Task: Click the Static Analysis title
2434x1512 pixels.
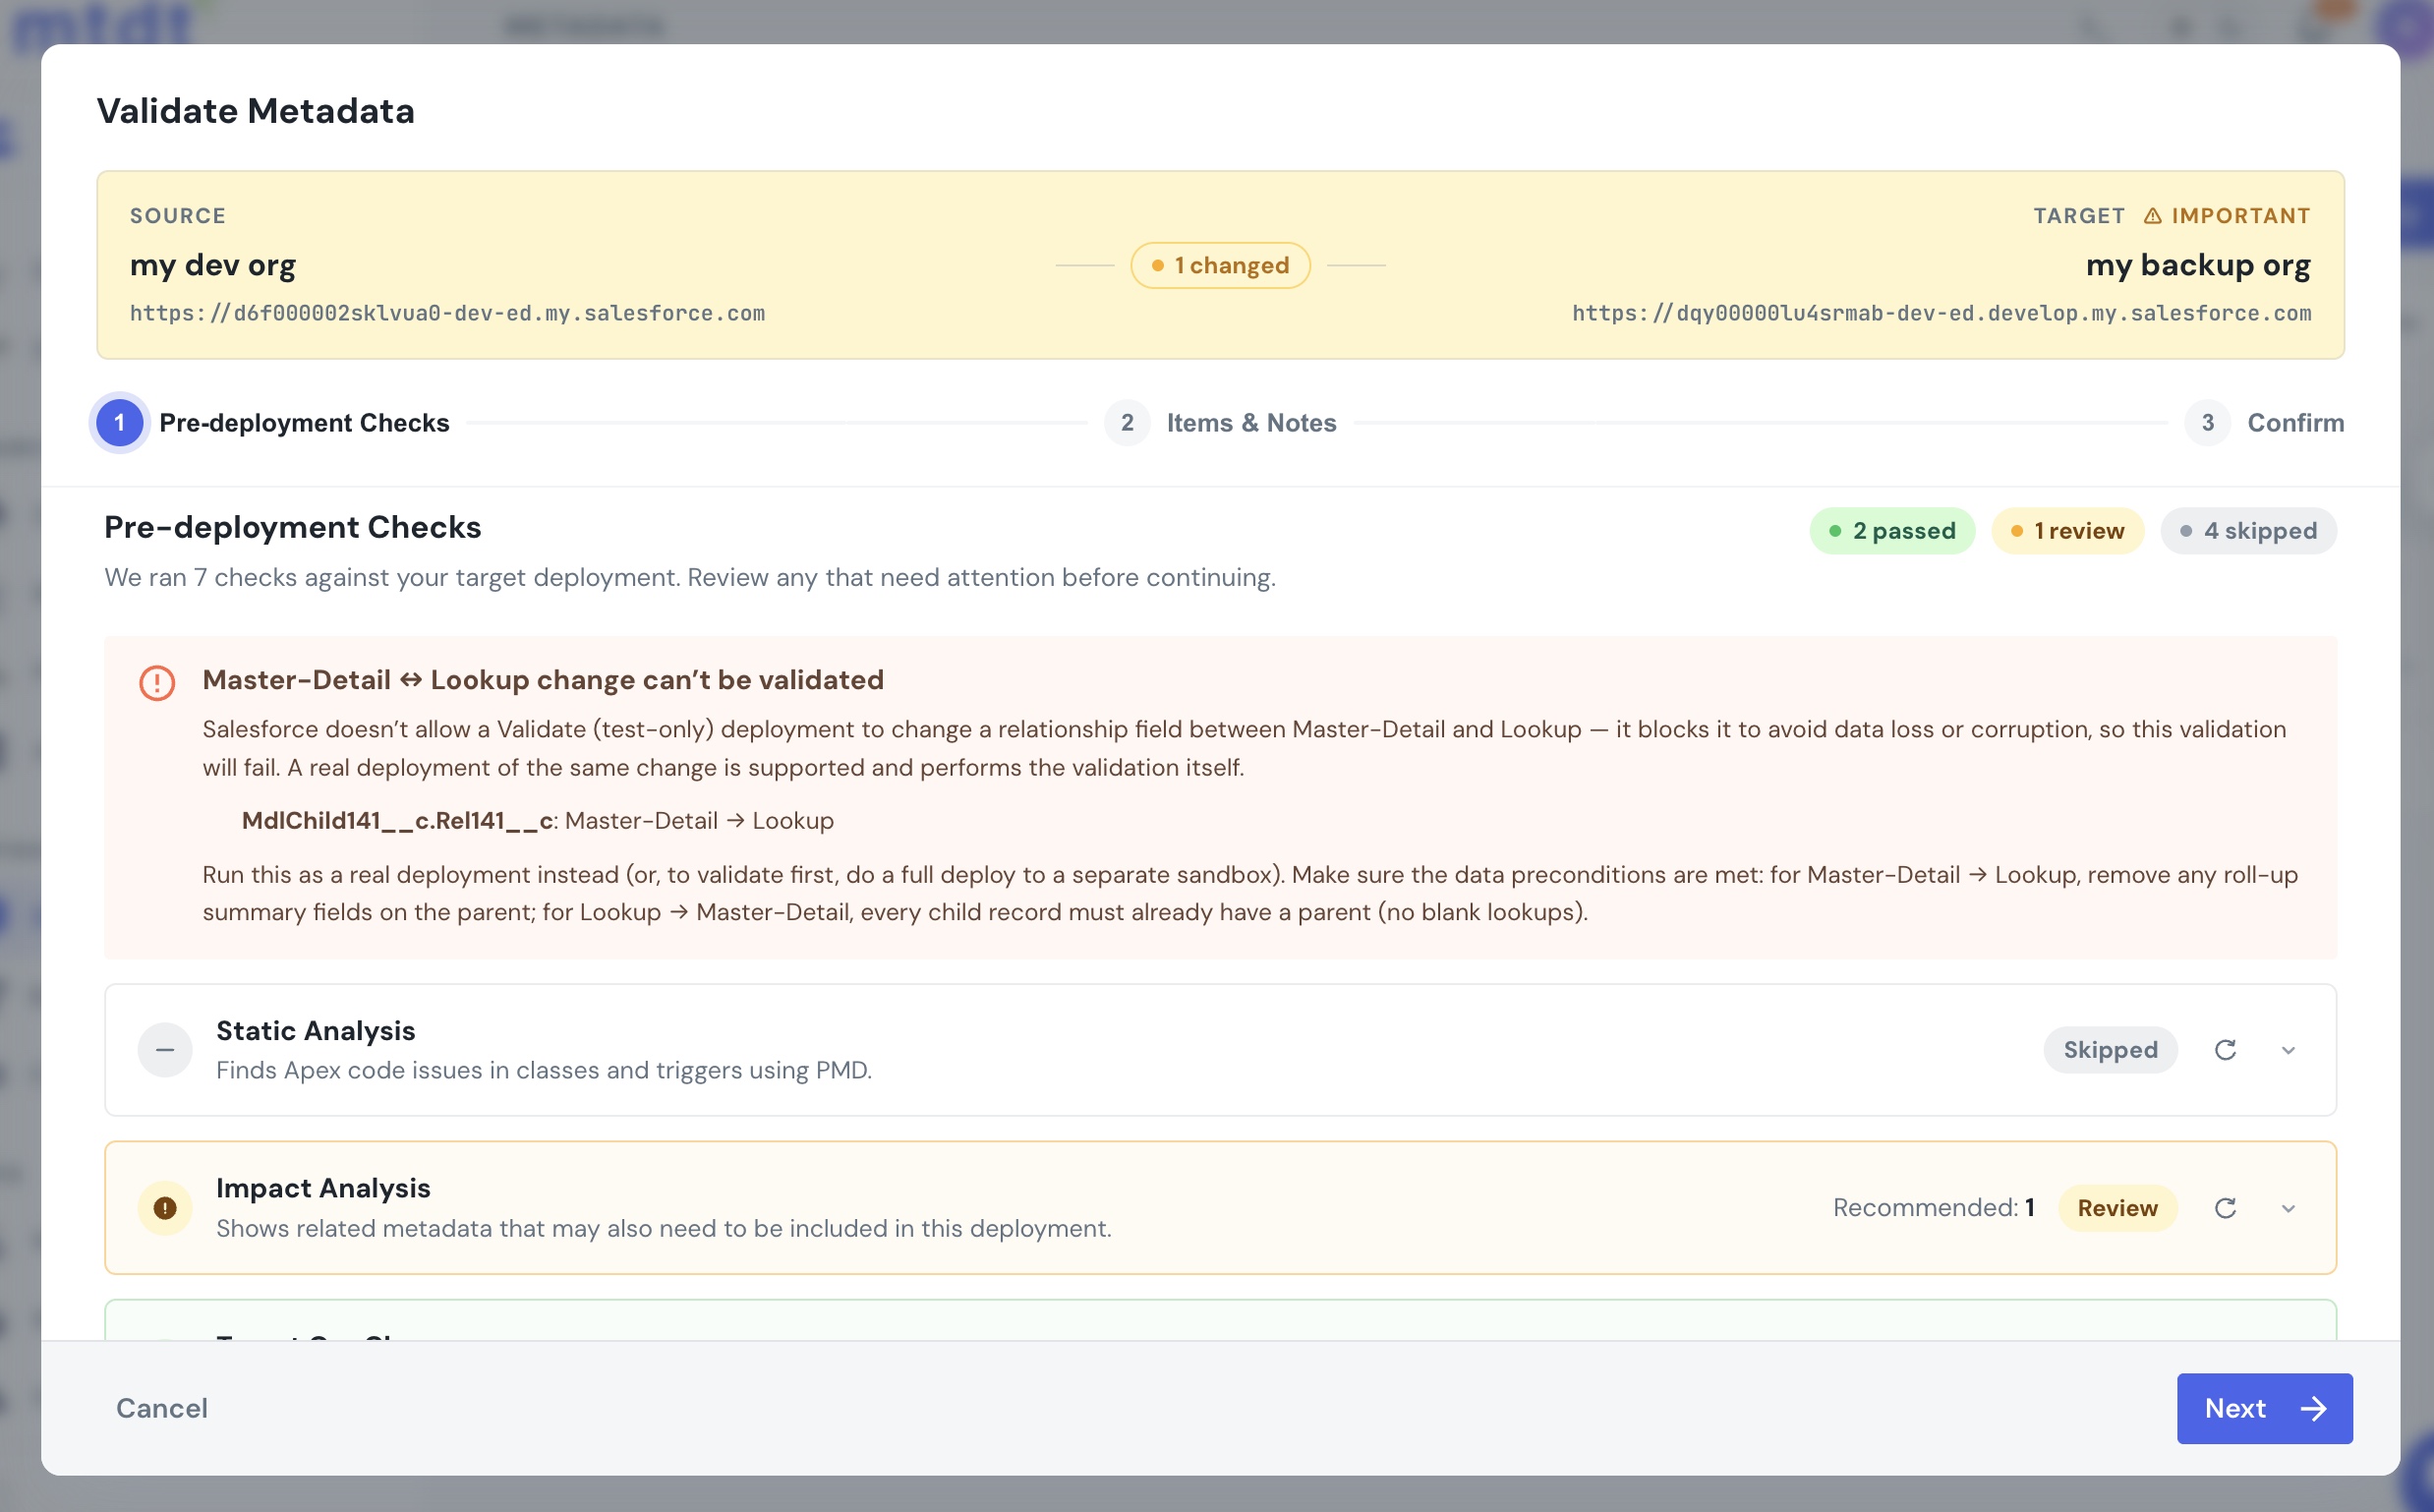Action: (315, 1030)
